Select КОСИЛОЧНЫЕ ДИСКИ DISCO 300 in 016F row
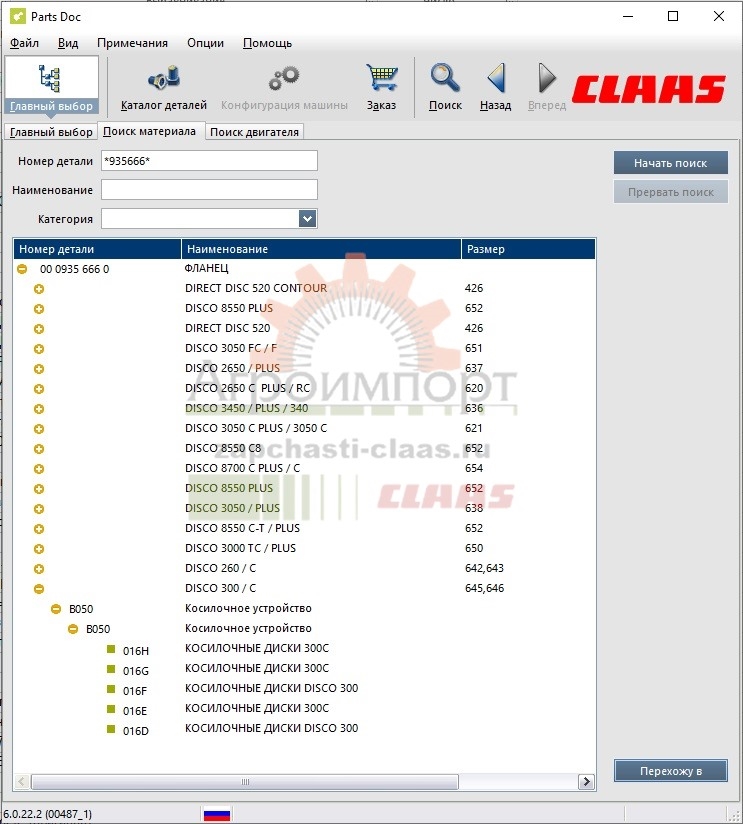Screen dimensions: 743x824 271,688
